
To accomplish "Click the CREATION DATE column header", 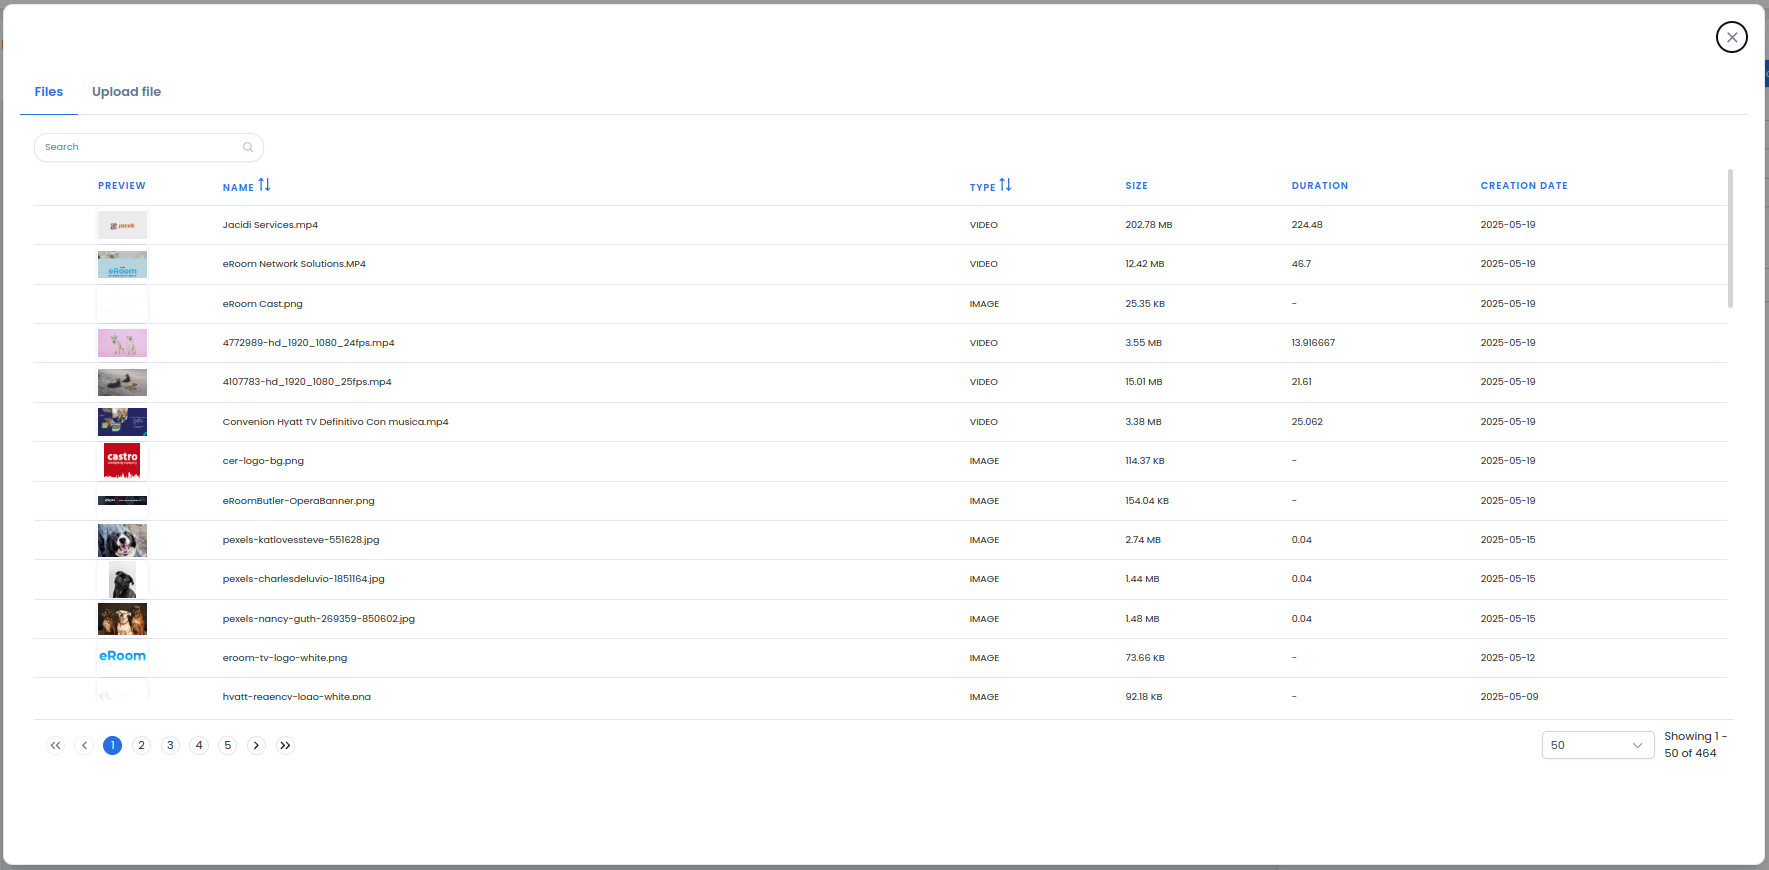I will click(1524, 186).
